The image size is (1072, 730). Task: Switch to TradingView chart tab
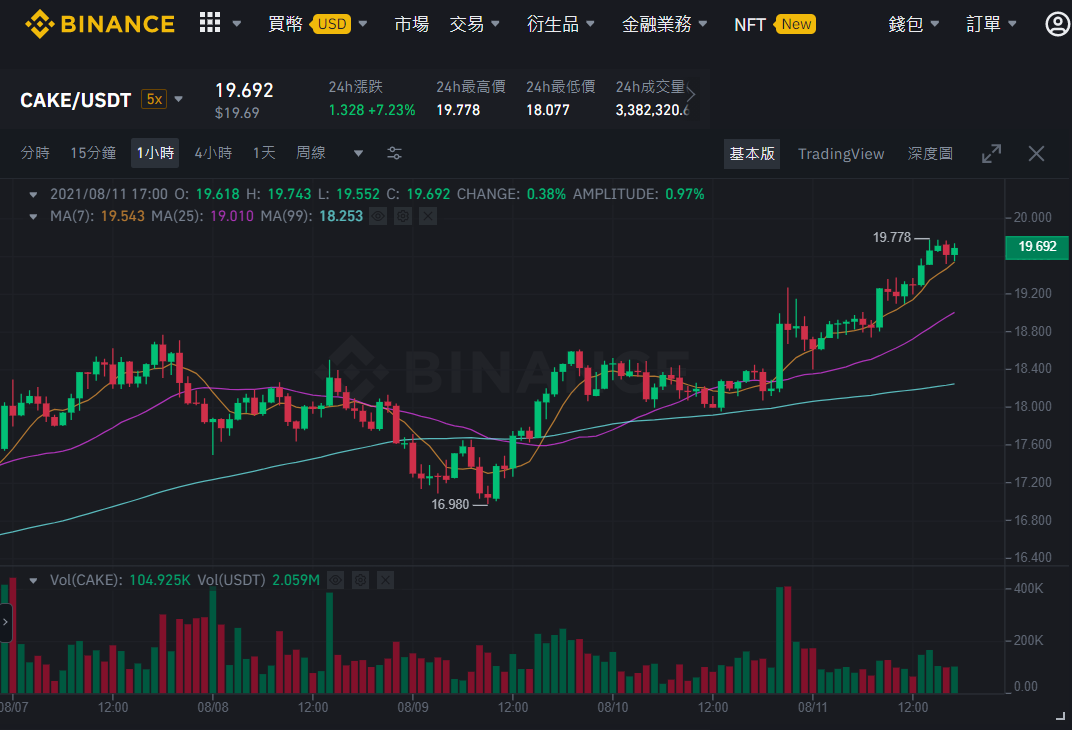841,154
